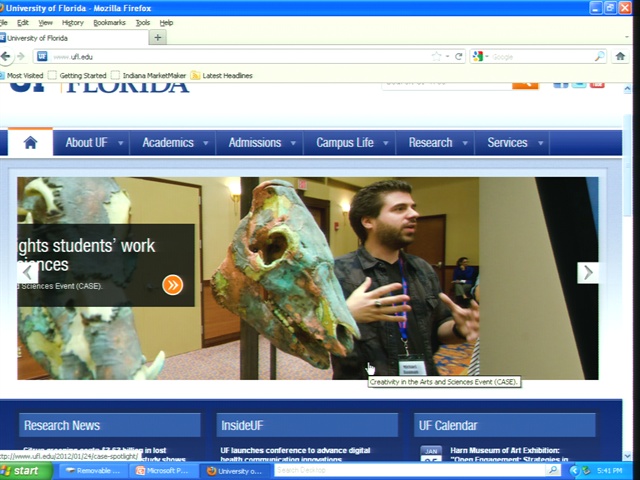Open the search engine selector dropdown
This screenshot has height=480, width=640.
487,56
